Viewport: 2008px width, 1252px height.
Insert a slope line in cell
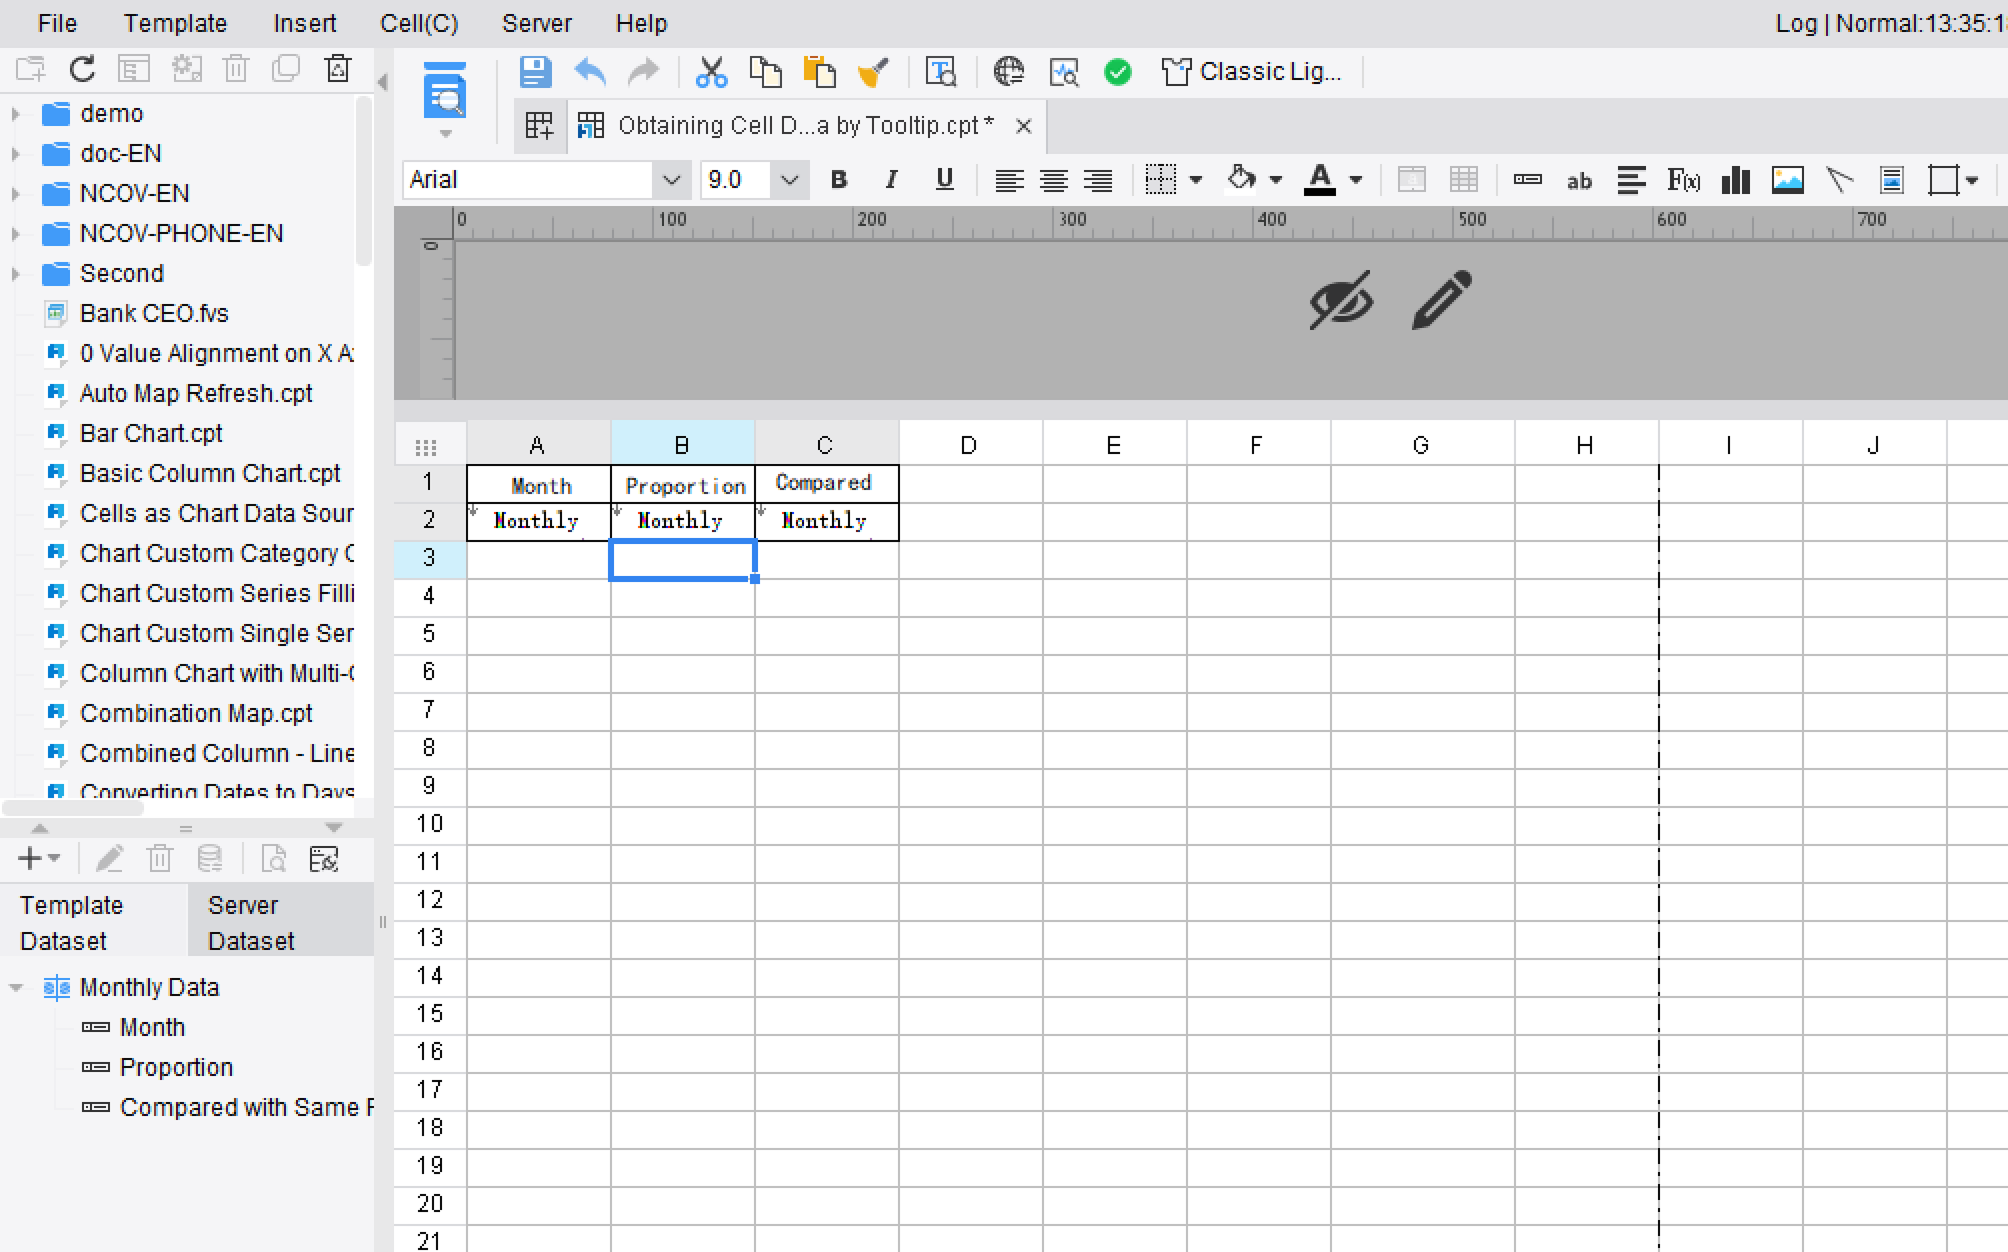[x=1839, y=180]
